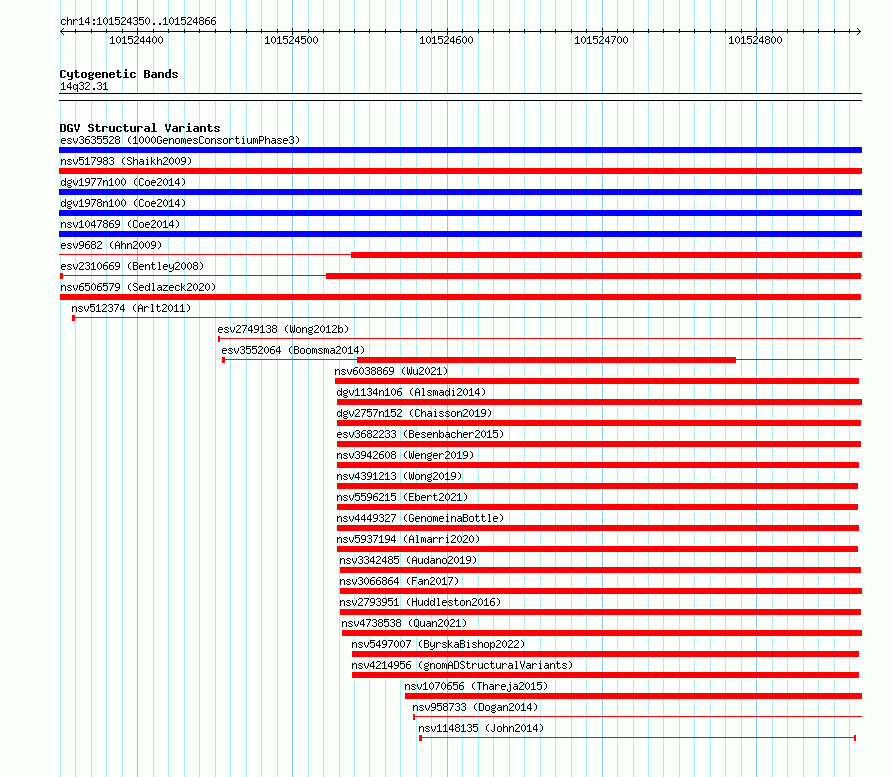Select the red bar under nsv517983
Viewport: 890px width, 777px height.
[460, 171]
